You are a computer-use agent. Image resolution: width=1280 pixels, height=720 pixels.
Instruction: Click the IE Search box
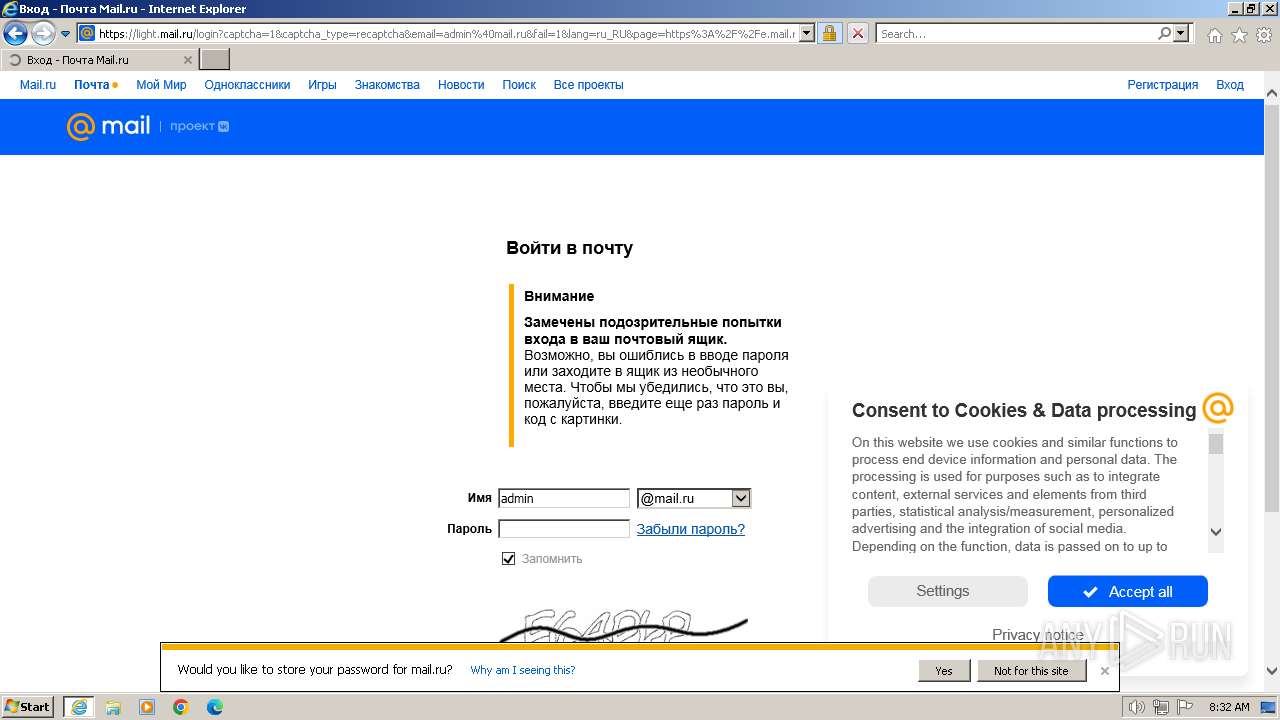coord(1016,34)
